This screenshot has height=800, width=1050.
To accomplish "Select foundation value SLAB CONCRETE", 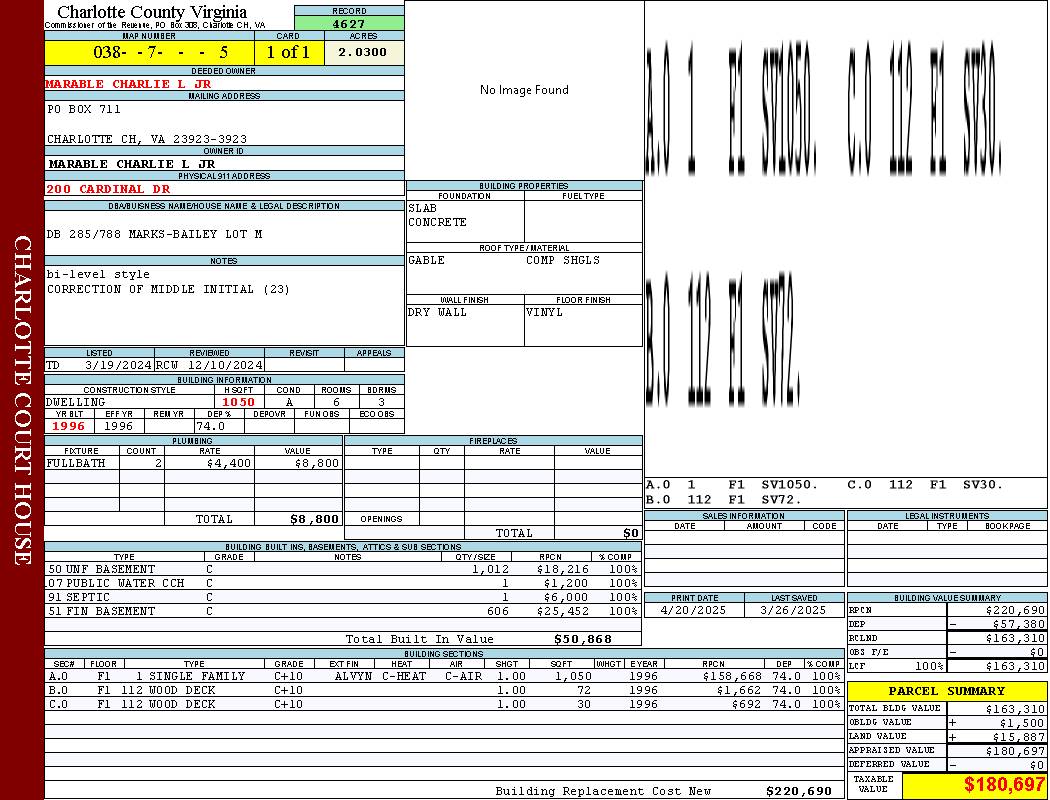I will pyautogui.click(x=437, y=216).
